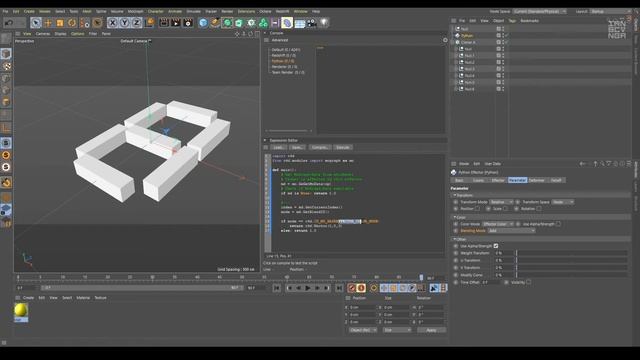Screen dimensions: 640x360
Task: Switch to the Deformer tab
Action: 536,180
